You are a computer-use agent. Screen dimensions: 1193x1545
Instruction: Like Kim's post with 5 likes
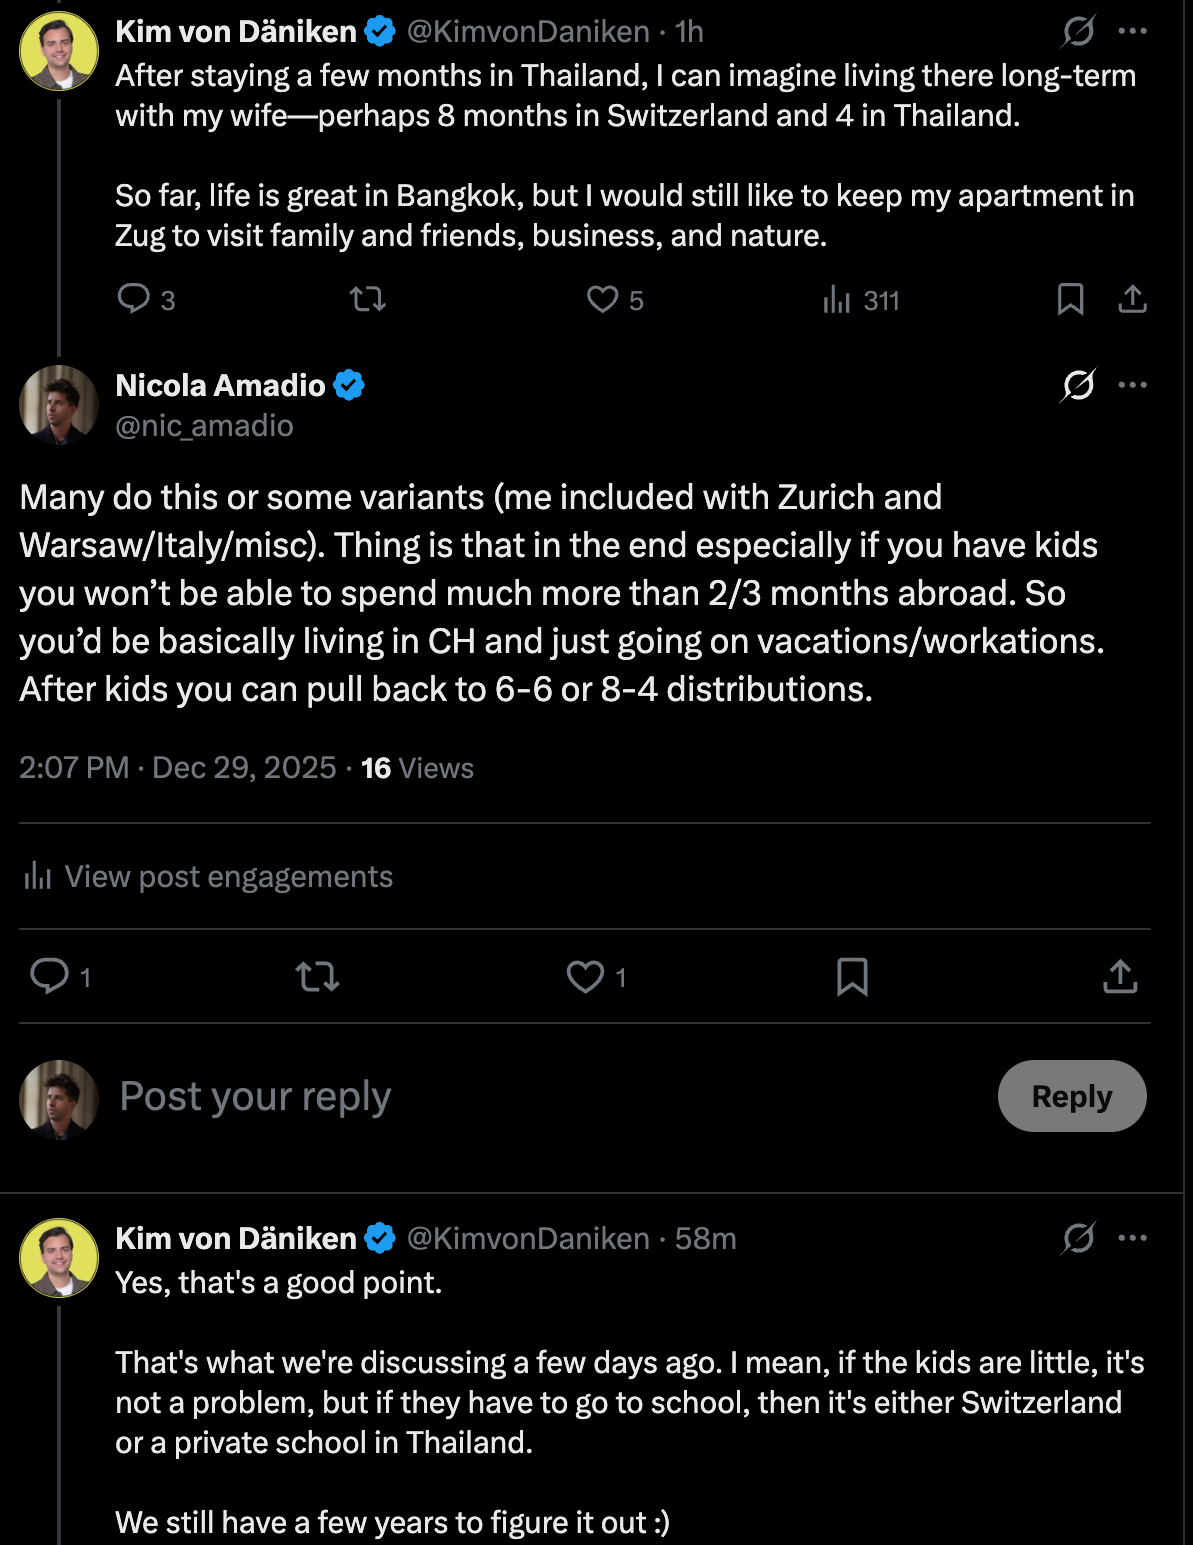coord(603,299)
